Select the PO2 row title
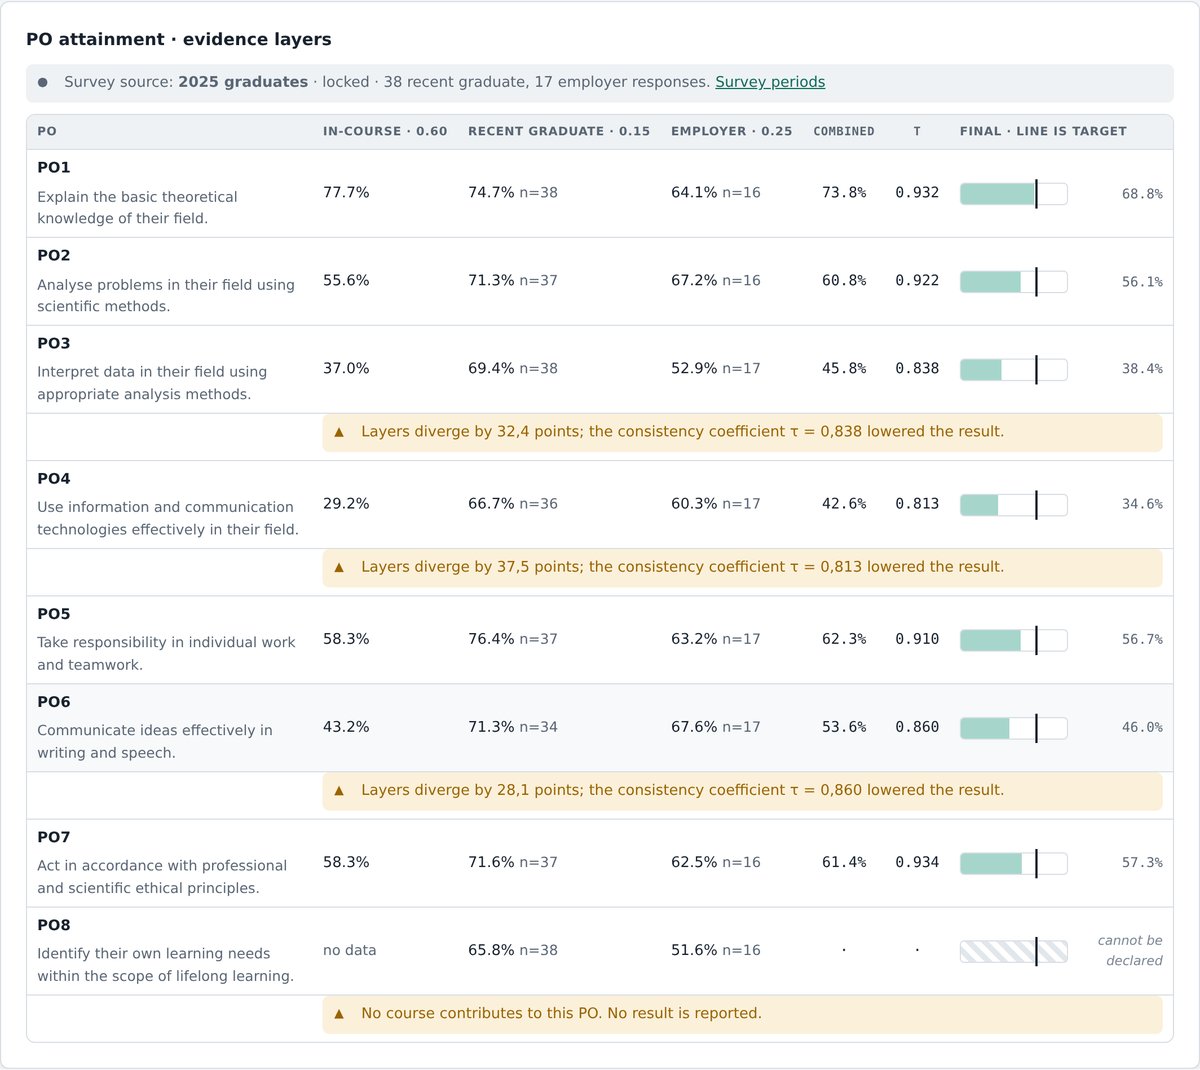Image resolution: width=1200 pixels, height=1070 pixels. pos(54,255)
